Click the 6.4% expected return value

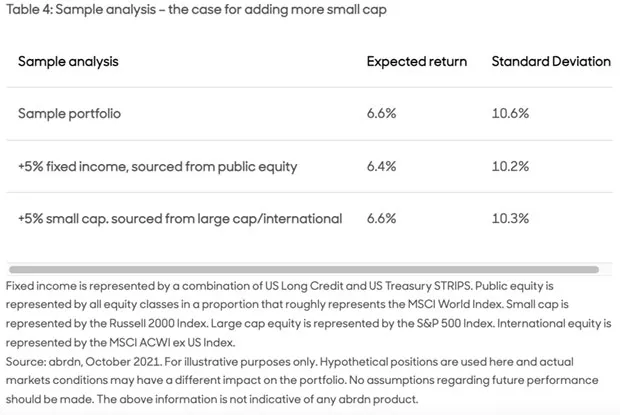click(382, 166)
